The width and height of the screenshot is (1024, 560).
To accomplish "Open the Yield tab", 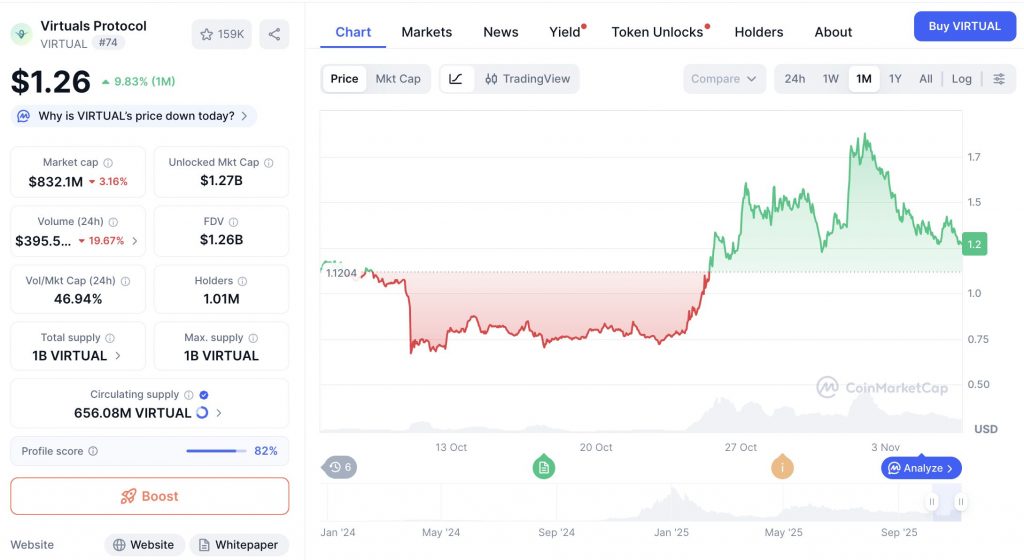I will tap(565, 32).
